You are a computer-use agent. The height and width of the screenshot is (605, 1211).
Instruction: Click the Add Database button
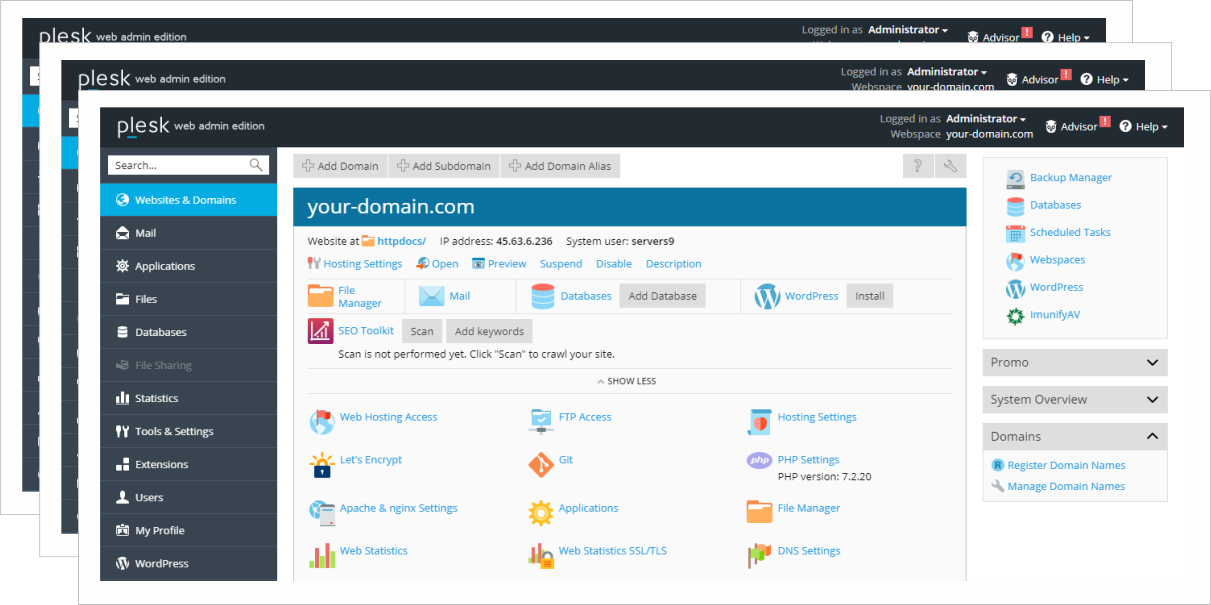(663, 296)
